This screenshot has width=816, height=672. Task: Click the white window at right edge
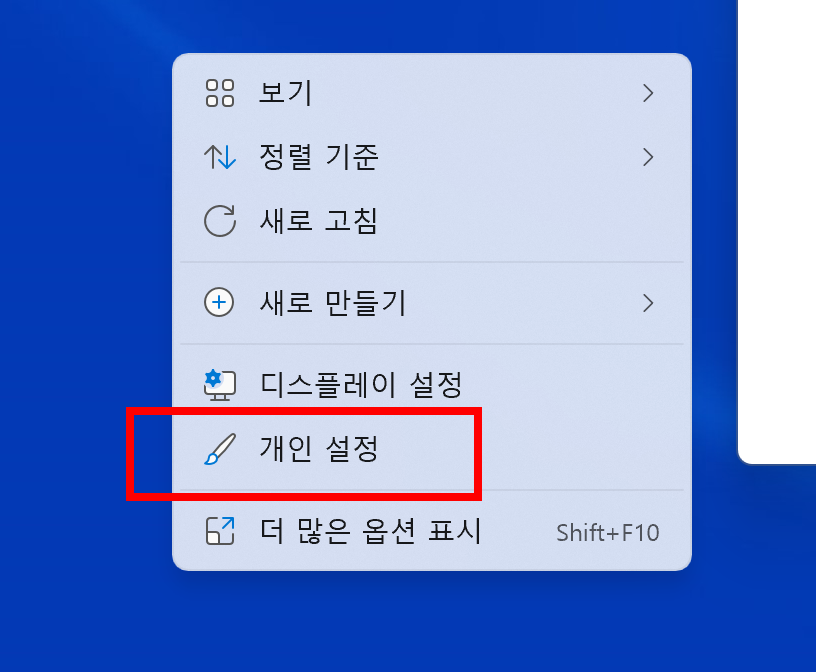tap(777, 229)
